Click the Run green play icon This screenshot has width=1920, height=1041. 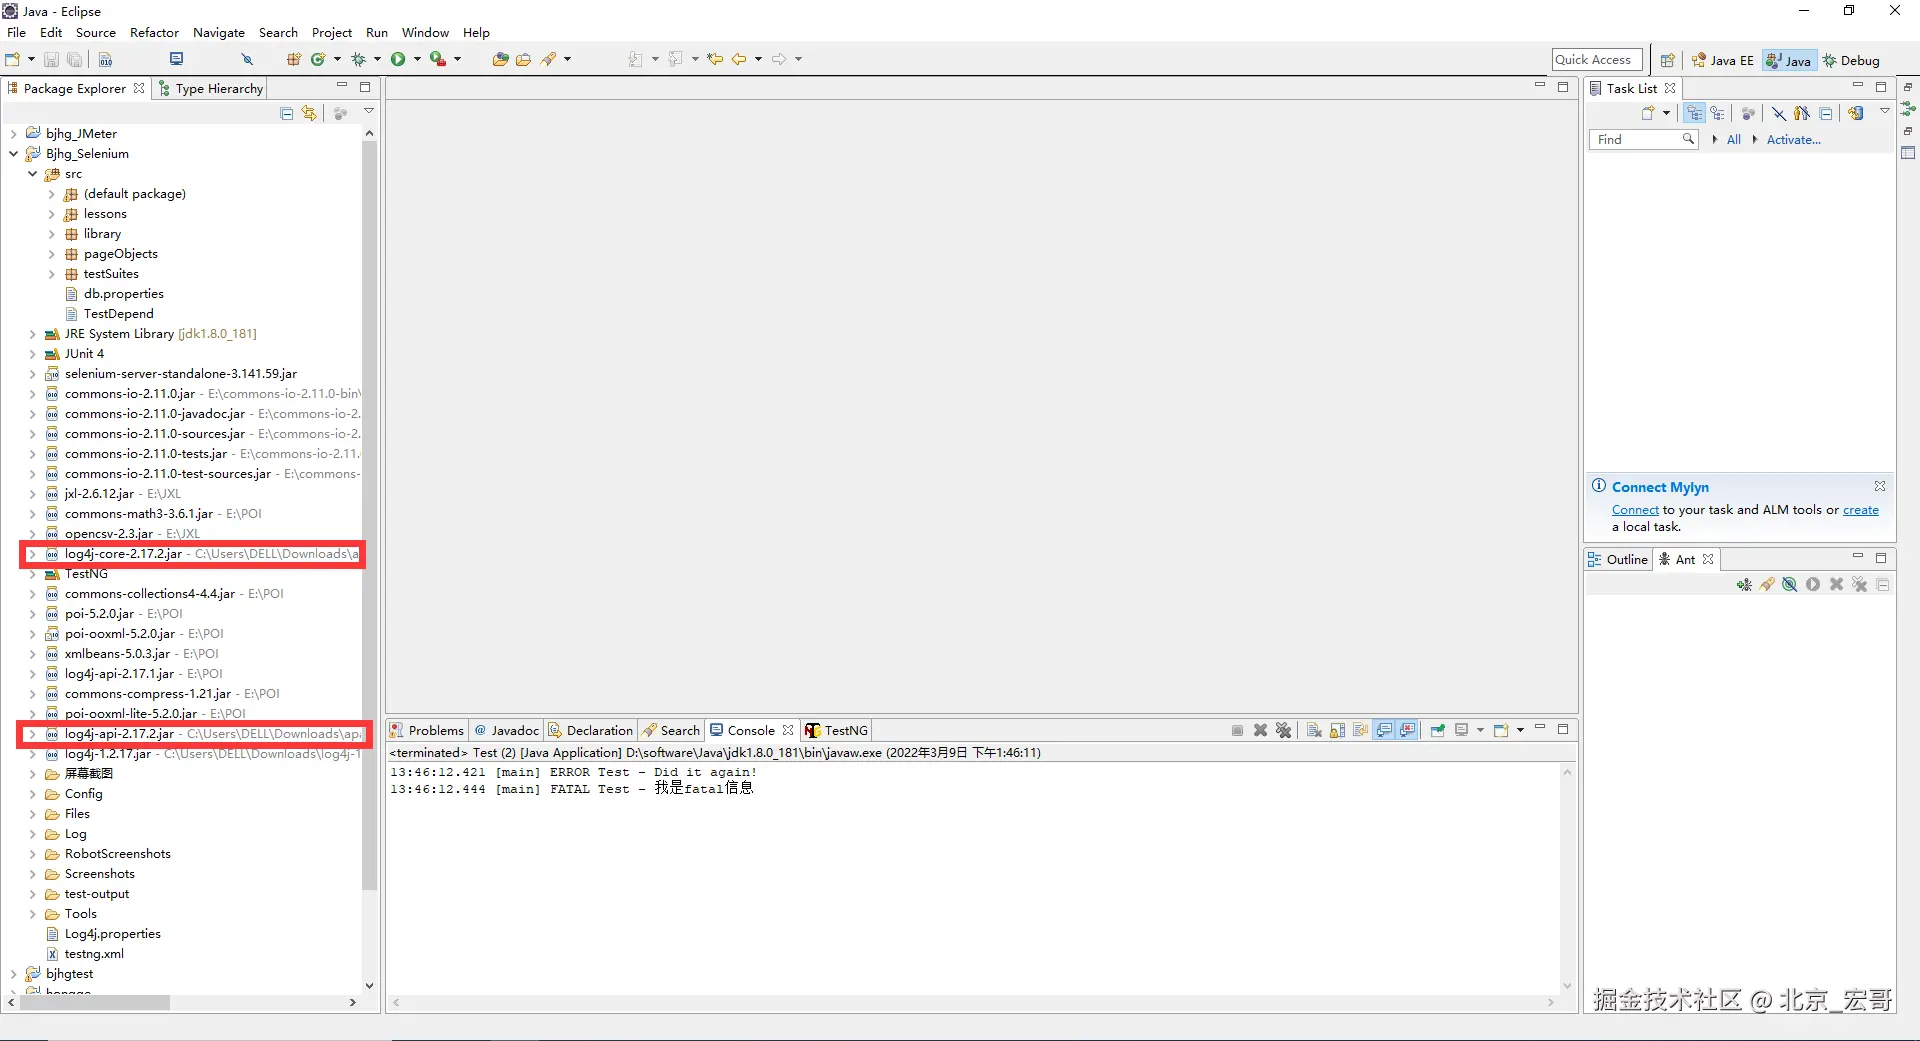coord(398,60)
